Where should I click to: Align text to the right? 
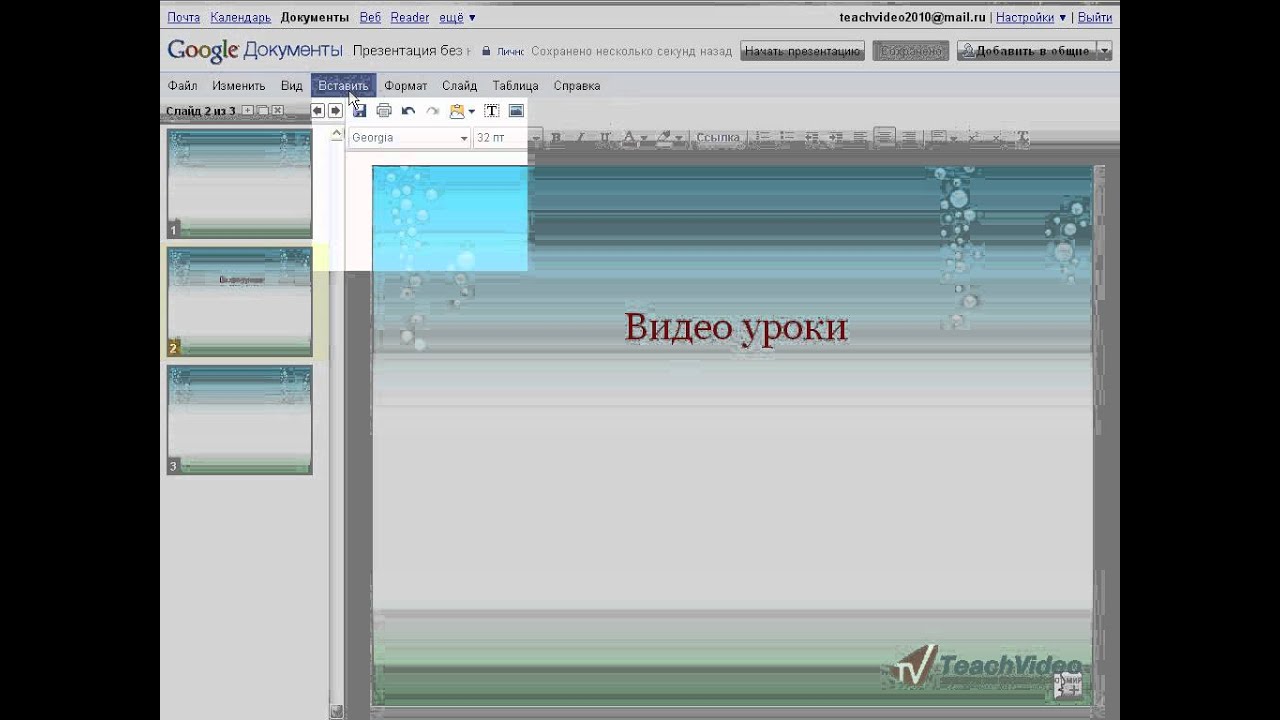click(x=909, y=137)
